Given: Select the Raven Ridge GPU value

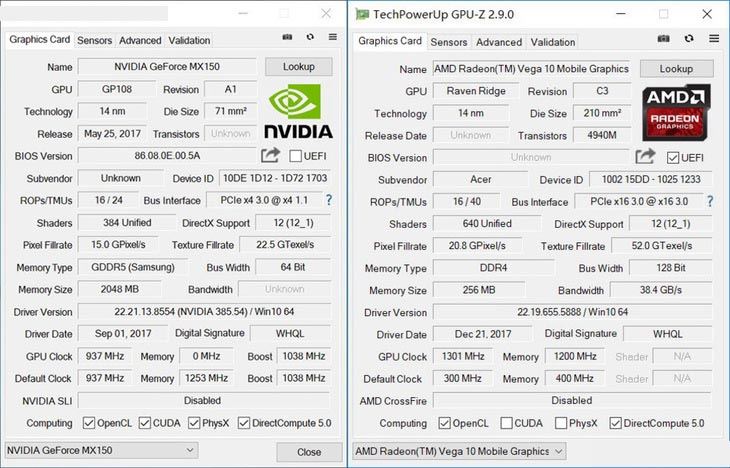Looking at the screenshot, I should (x=476, y=91).
